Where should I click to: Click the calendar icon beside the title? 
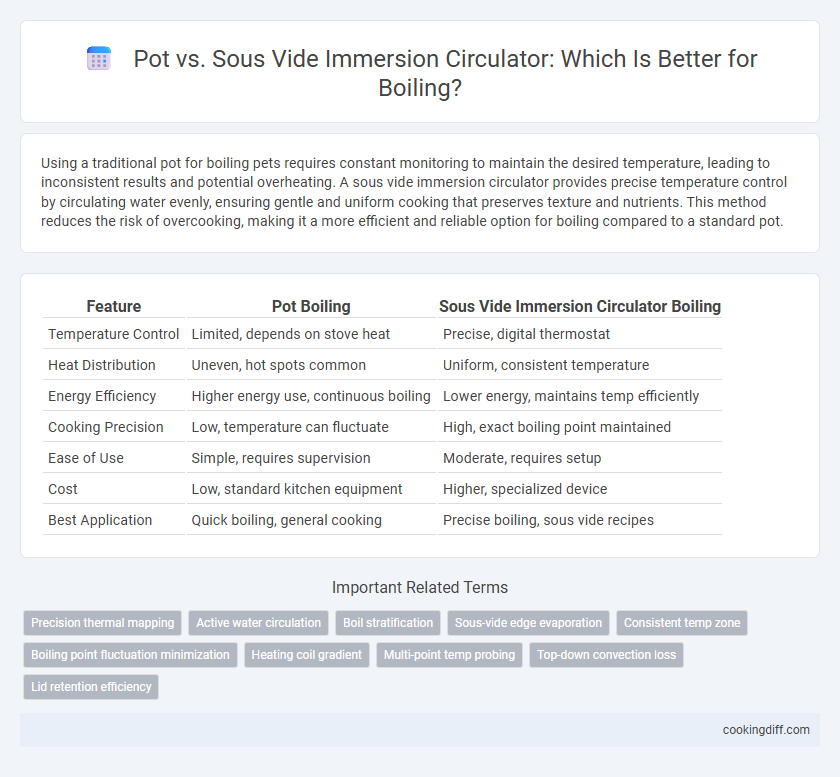tap(99, 58)
